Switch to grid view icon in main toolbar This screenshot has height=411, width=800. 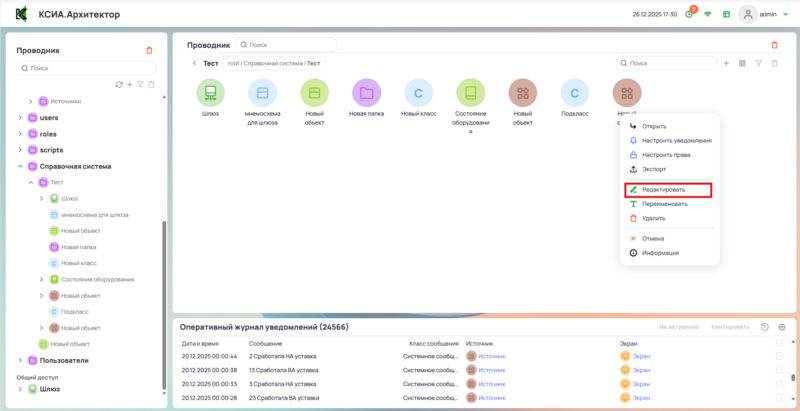[x=742, y=63]
